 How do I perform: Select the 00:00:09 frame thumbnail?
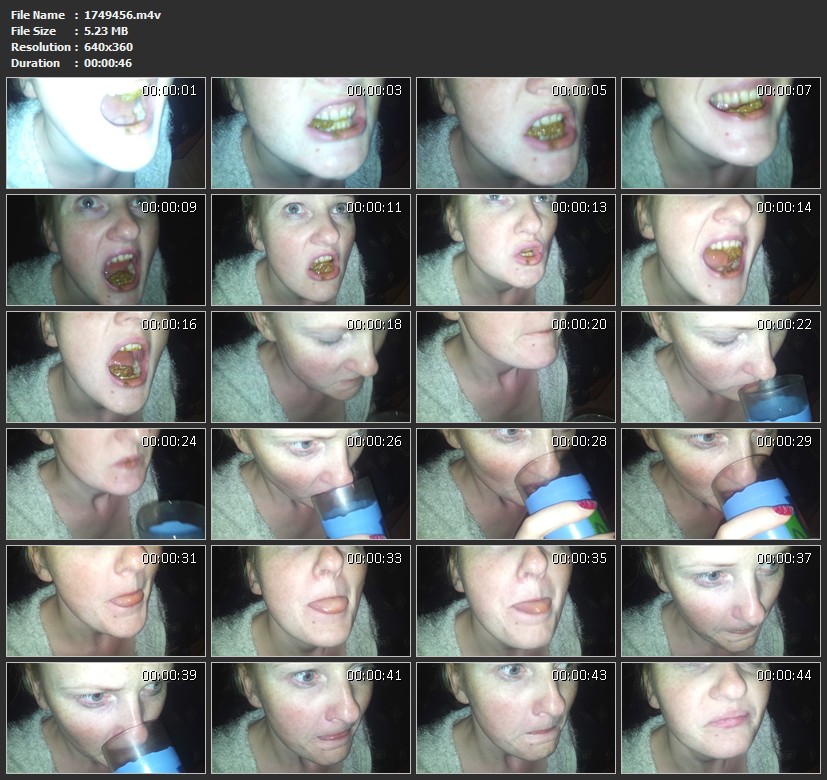(x=106, y=250)
